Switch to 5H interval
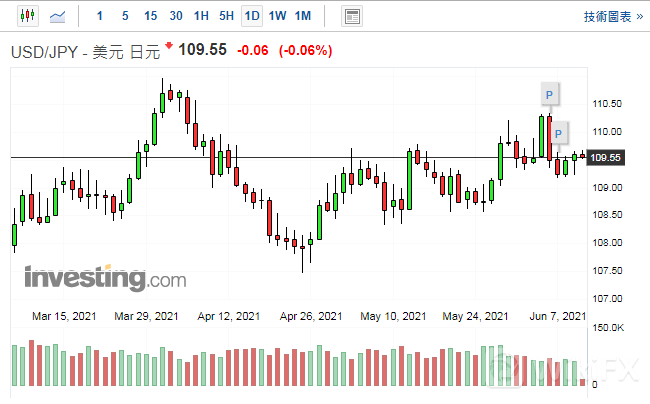 pyautogui.click(x=226, y=16)
